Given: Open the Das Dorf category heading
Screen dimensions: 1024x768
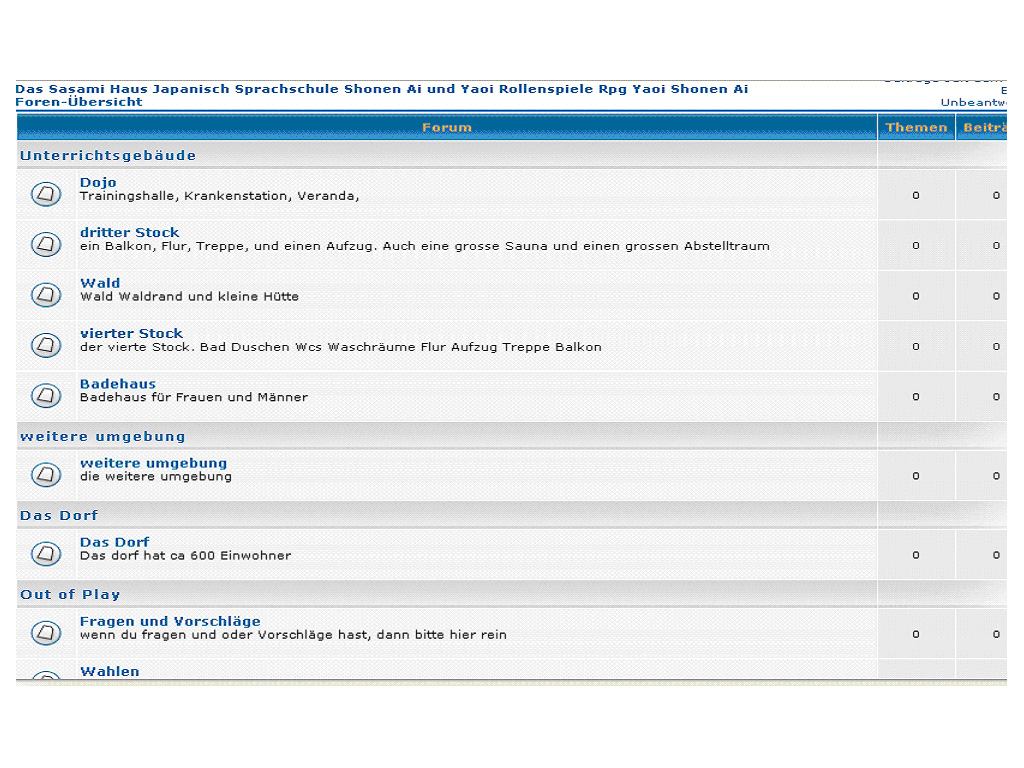Looking at the screenshot, I should click(x=59, y=515).
